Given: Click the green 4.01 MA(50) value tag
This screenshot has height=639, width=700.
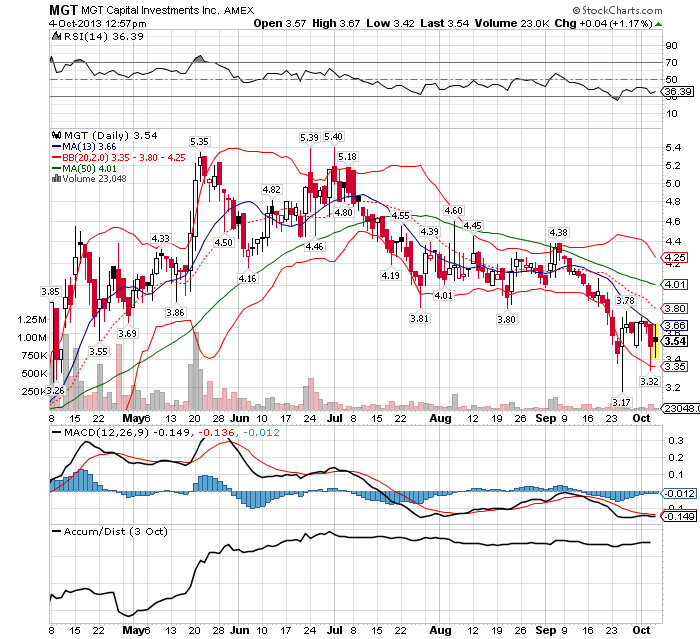Looking at the screenshot, I should click(675, 284).
